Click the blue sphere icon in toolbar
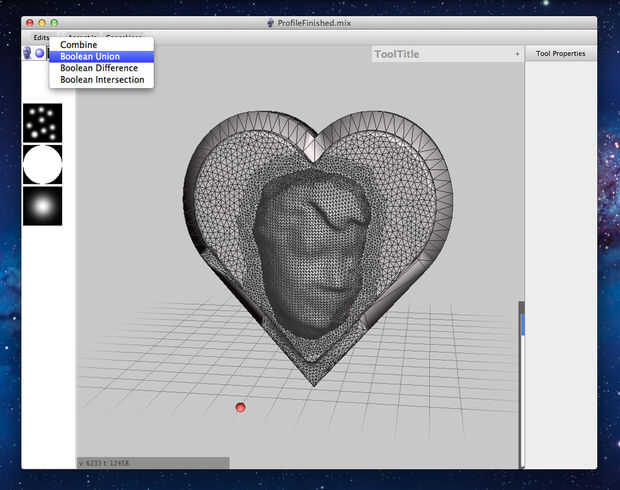The width and height of the screenshot is (620, 490). coord(40,53)
